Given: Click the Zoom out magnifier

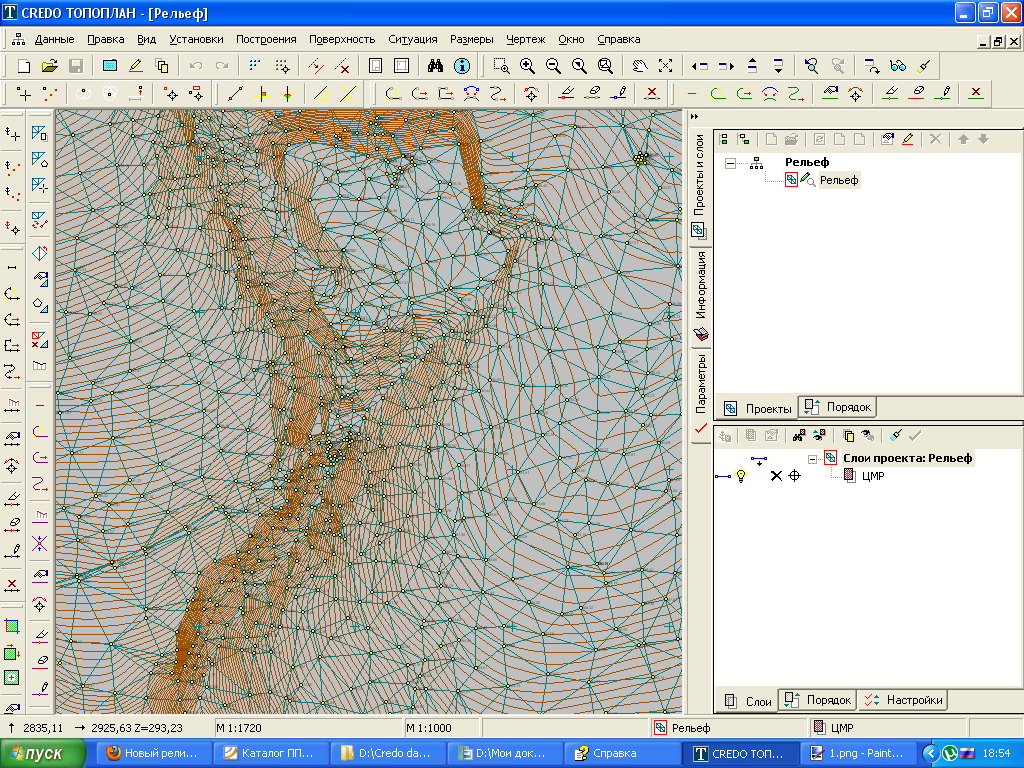Looking at the screenshot, I should tap(553, 65).
